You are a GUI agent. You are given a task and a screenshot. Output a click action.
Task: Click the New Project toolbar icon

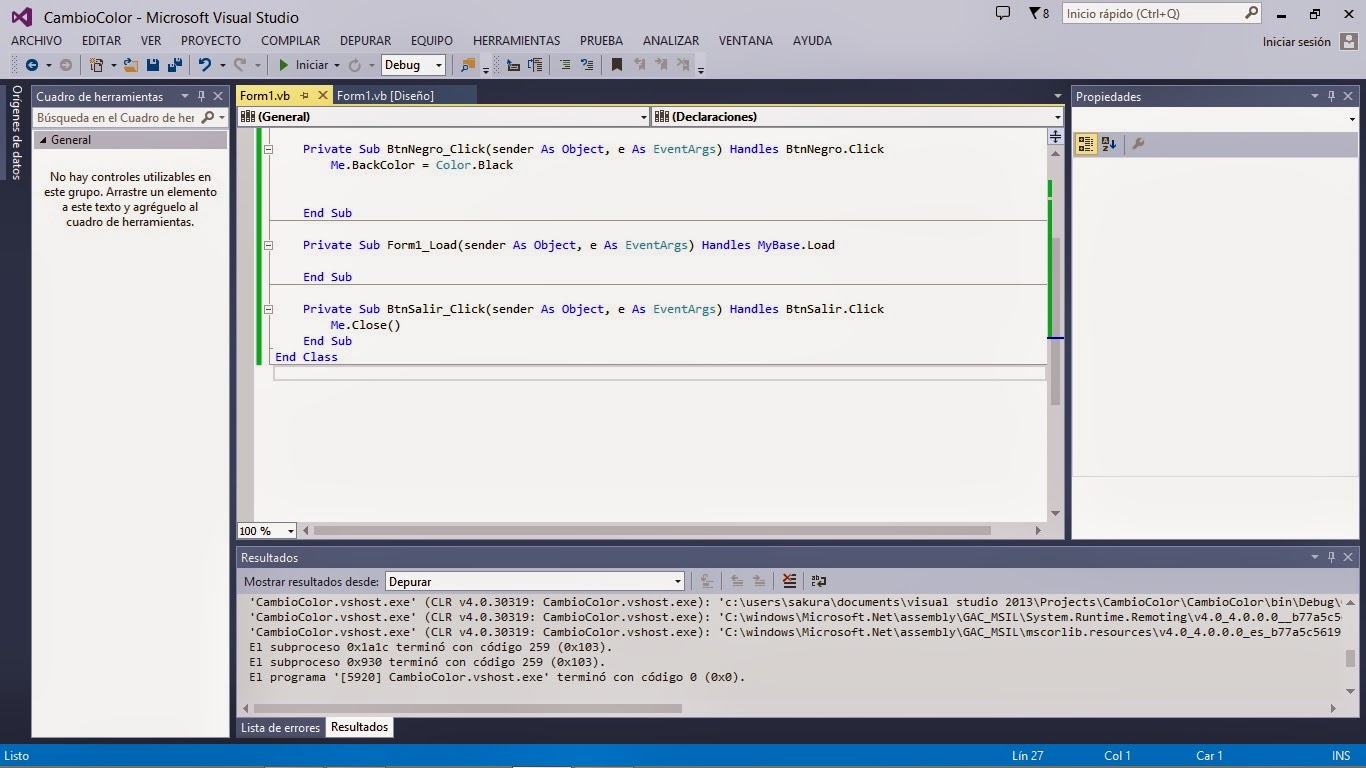click(95, 64)
